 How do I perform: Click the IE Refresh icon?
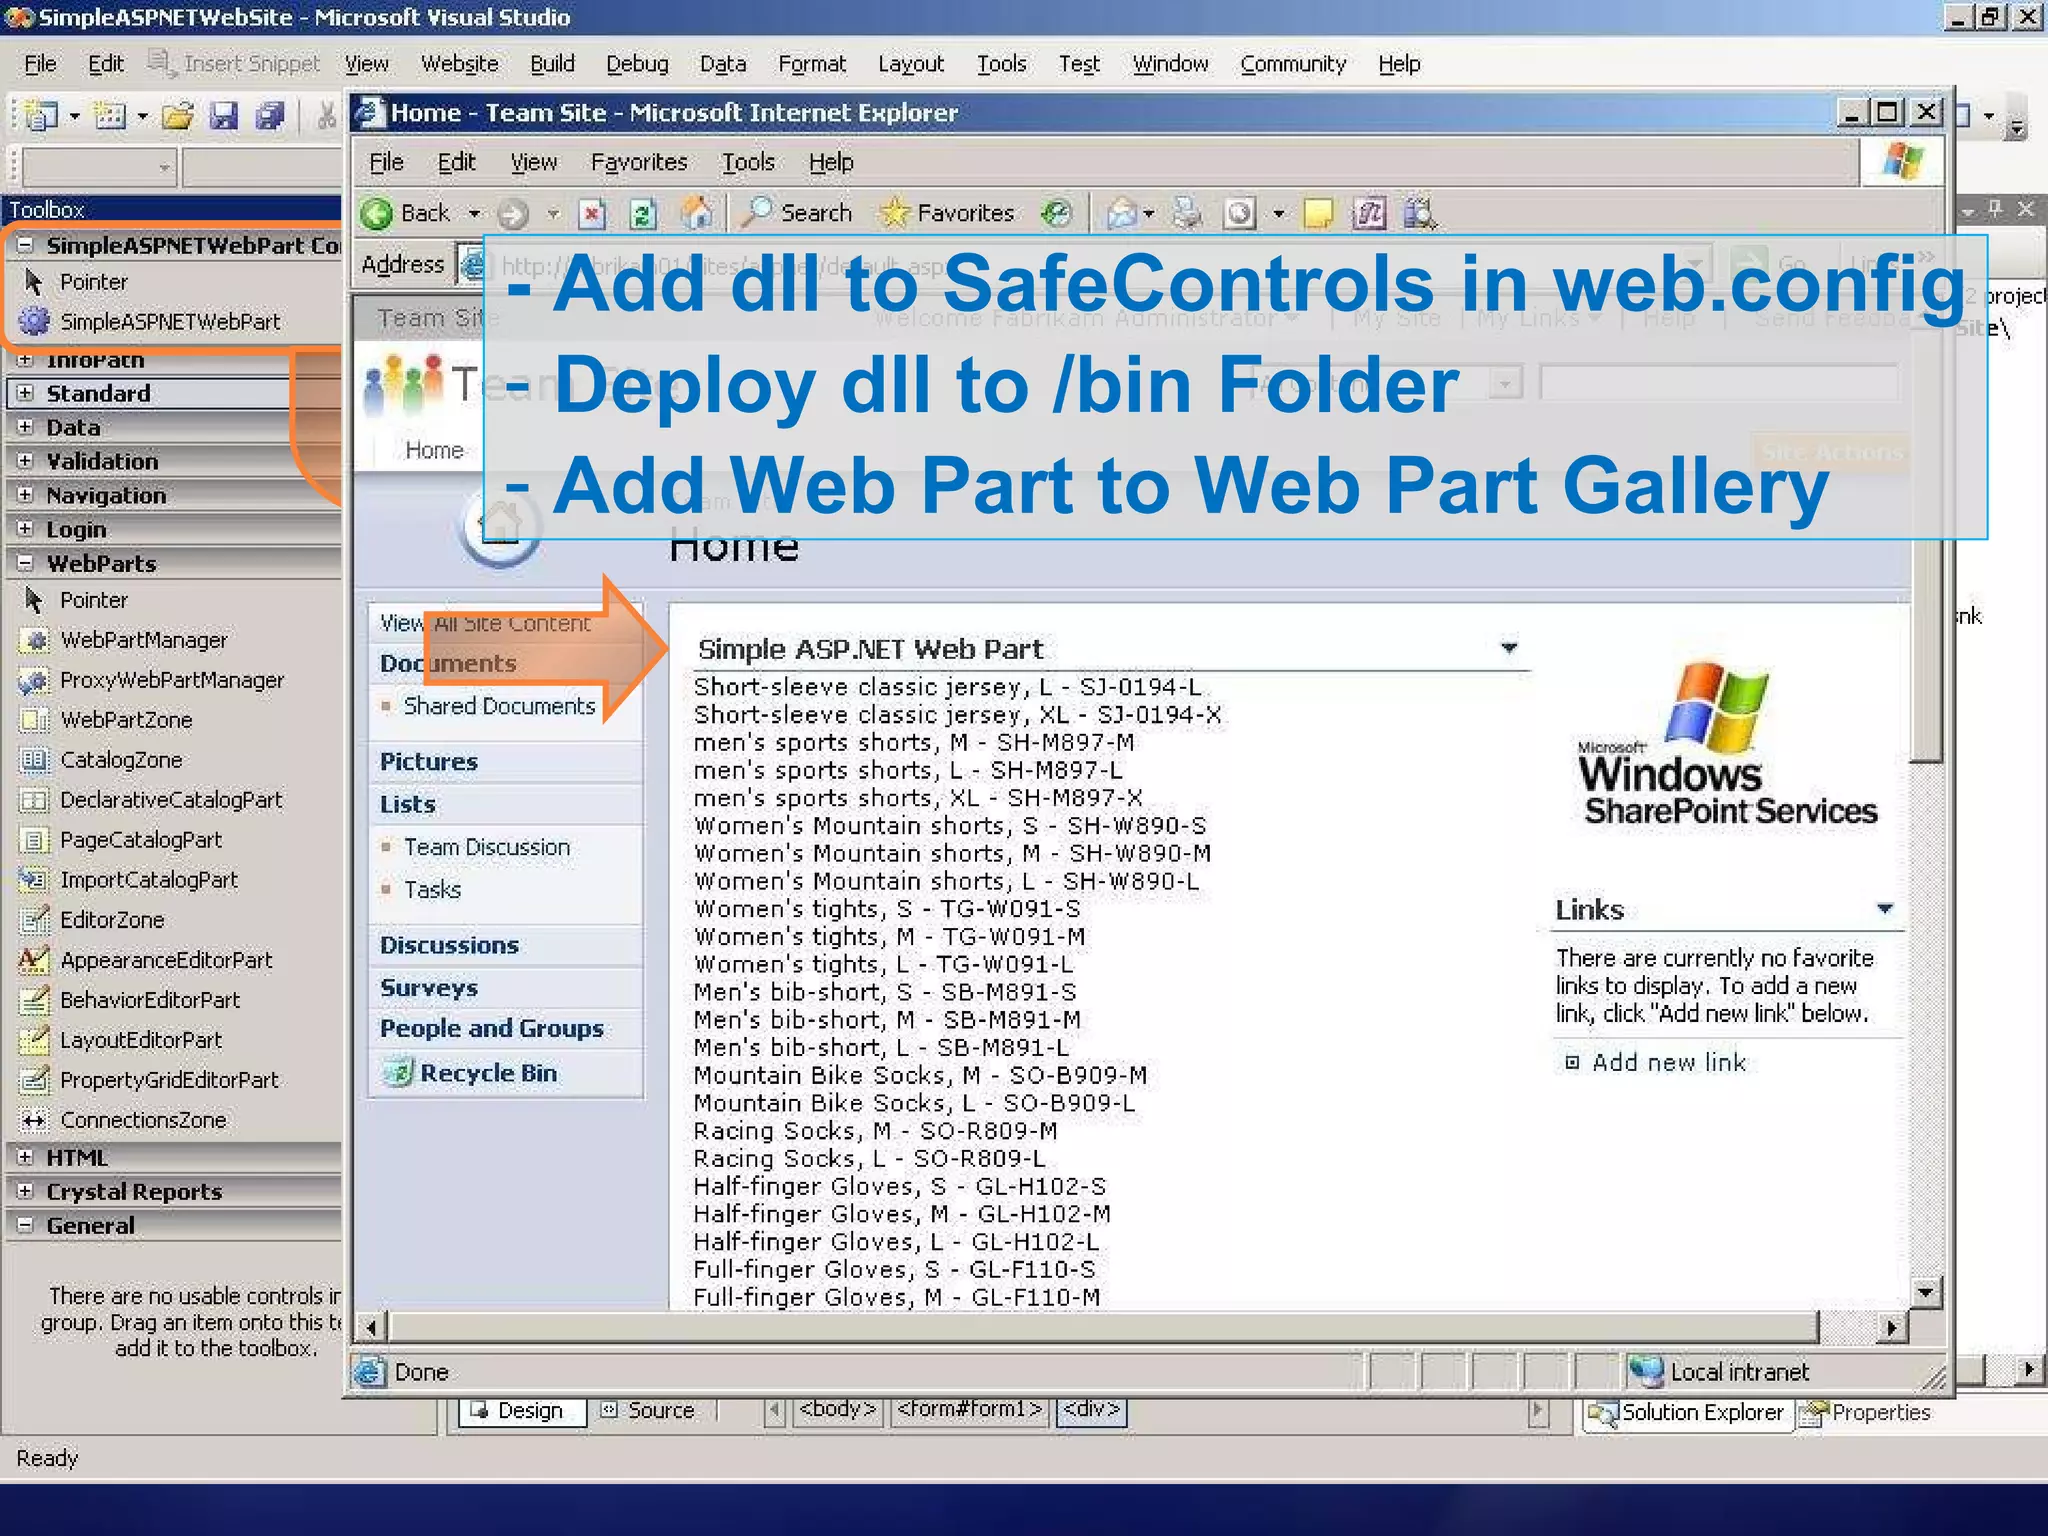[642, 213]
